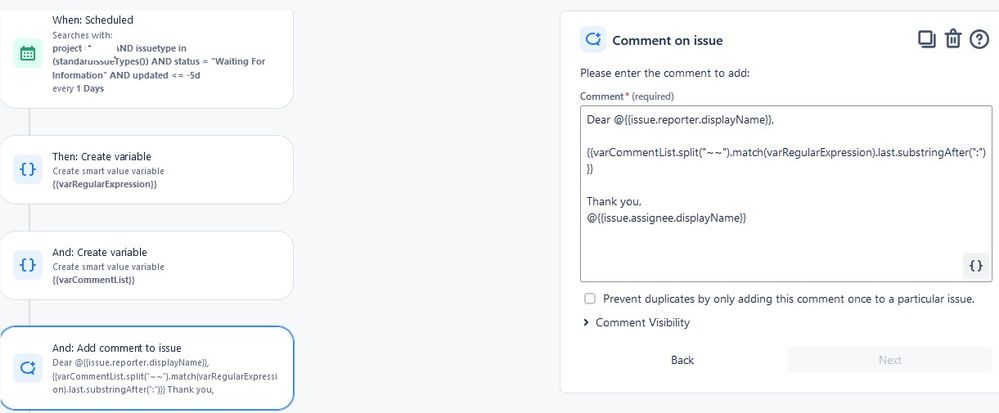
Task: Select the And: Create variable varCommentList step
Action: [147, 265]
